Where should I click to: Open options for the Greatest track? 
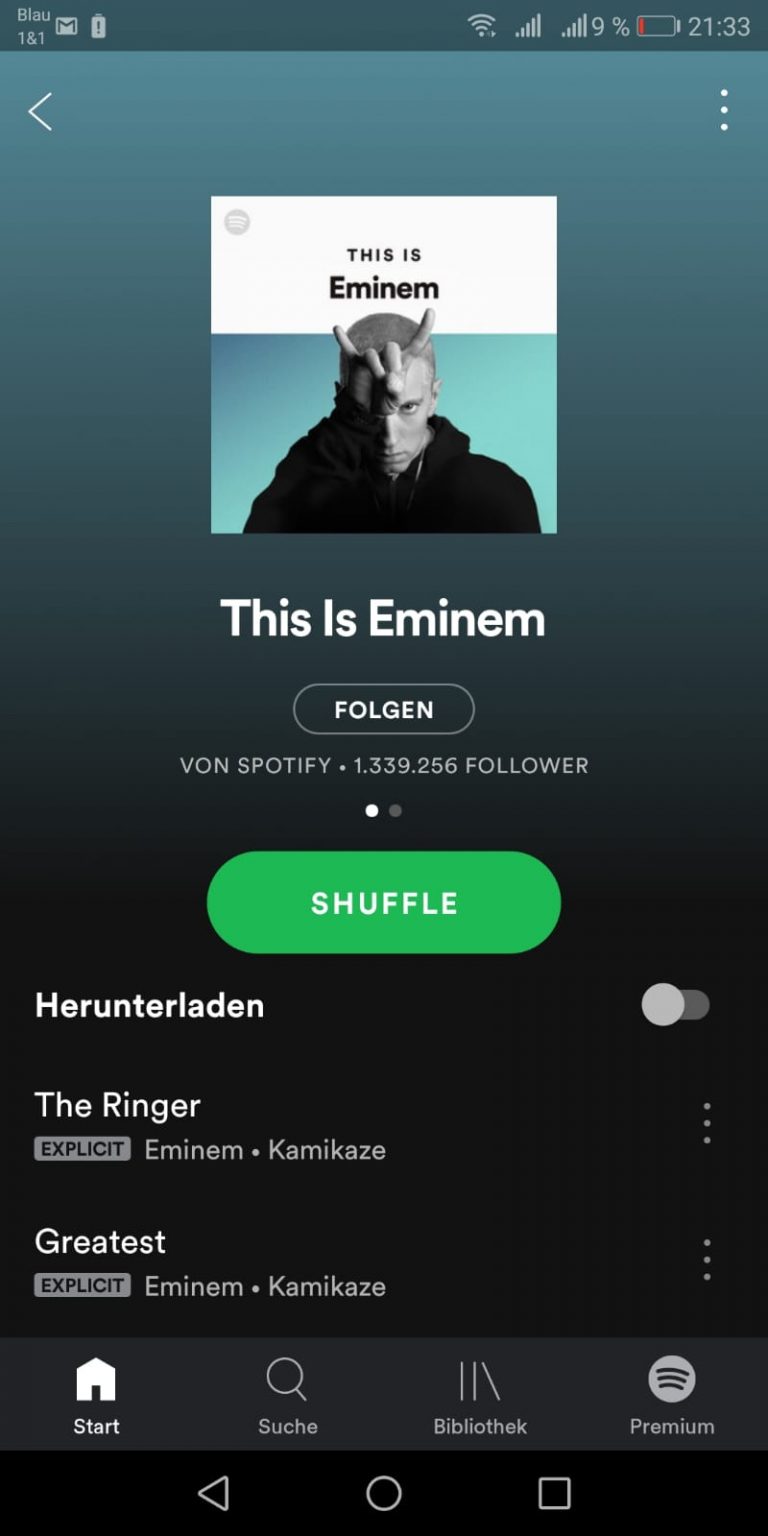point(707,1259)
